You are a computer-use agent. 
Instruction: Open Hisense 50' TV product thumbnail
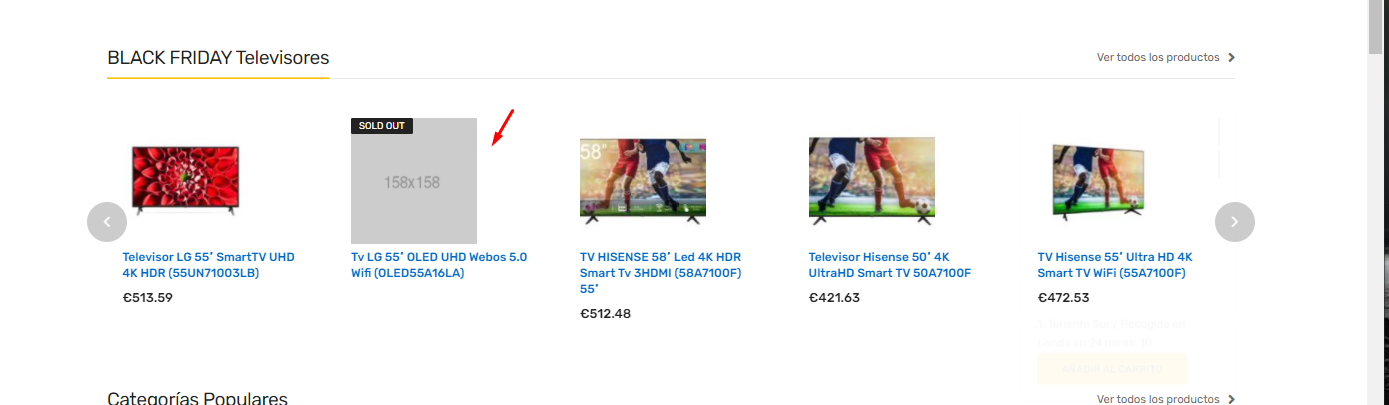click(872, 178)
